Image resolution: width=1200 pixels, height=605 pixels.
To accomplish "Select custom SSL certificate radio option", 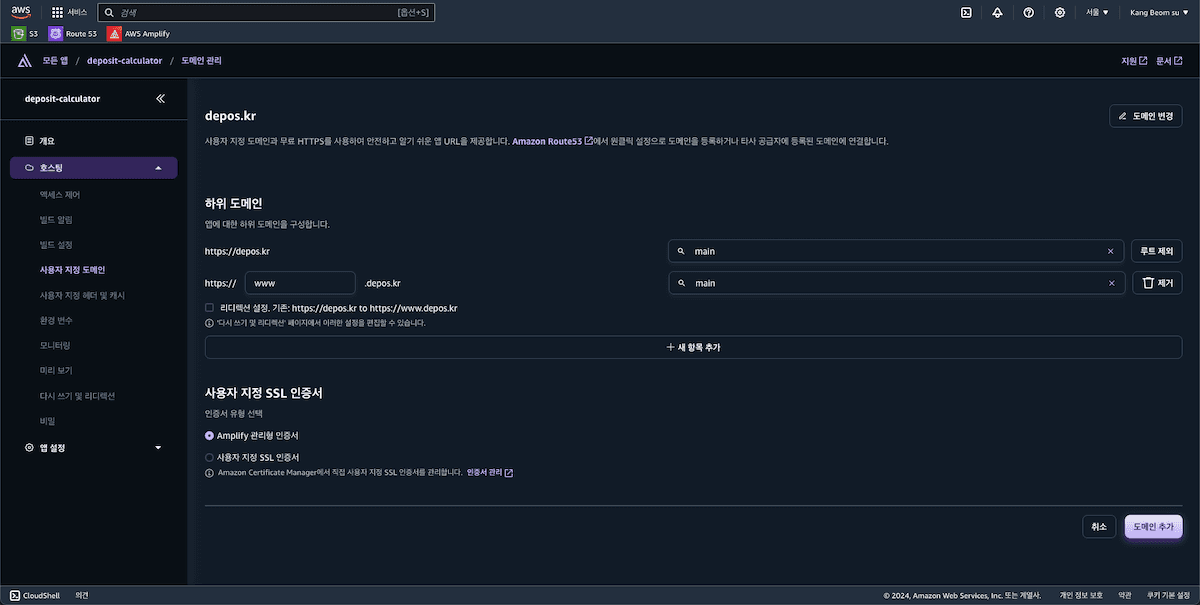I will click(209, 457).
